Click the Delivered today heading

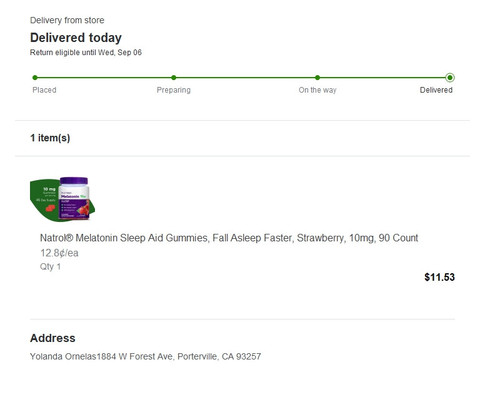[76, 38]
